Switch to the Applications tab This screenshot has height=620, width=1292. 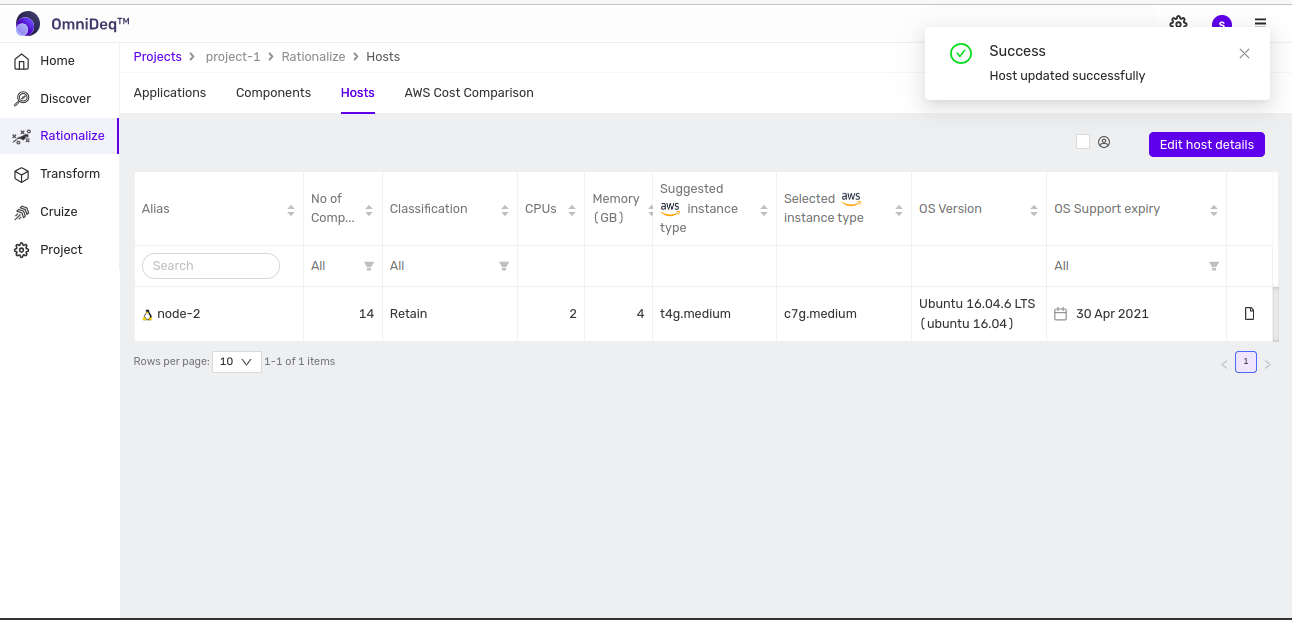pos(170,93)
